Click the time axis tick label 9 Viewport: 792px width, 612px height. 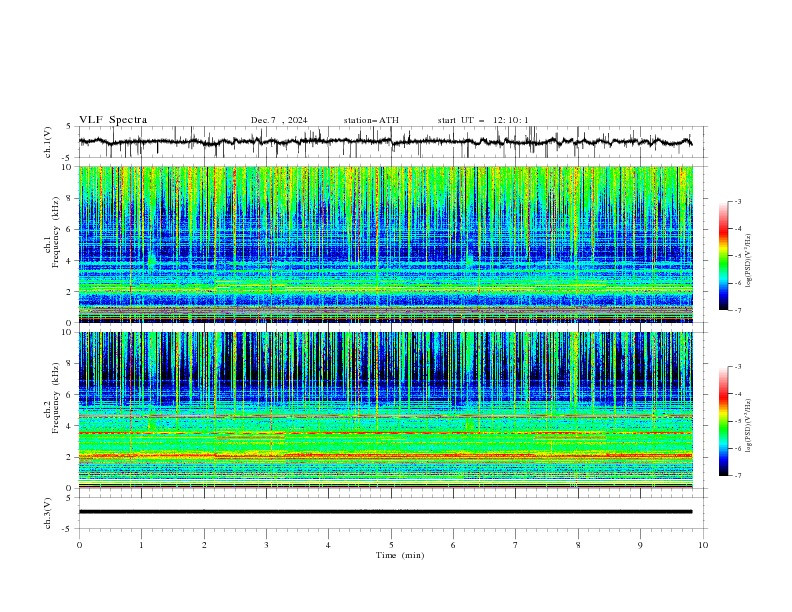click(640, 545)
